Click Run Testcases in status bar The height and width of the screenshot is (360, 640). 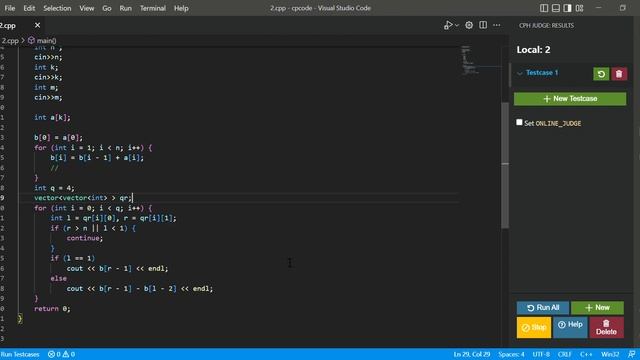[x=20, y=354]
